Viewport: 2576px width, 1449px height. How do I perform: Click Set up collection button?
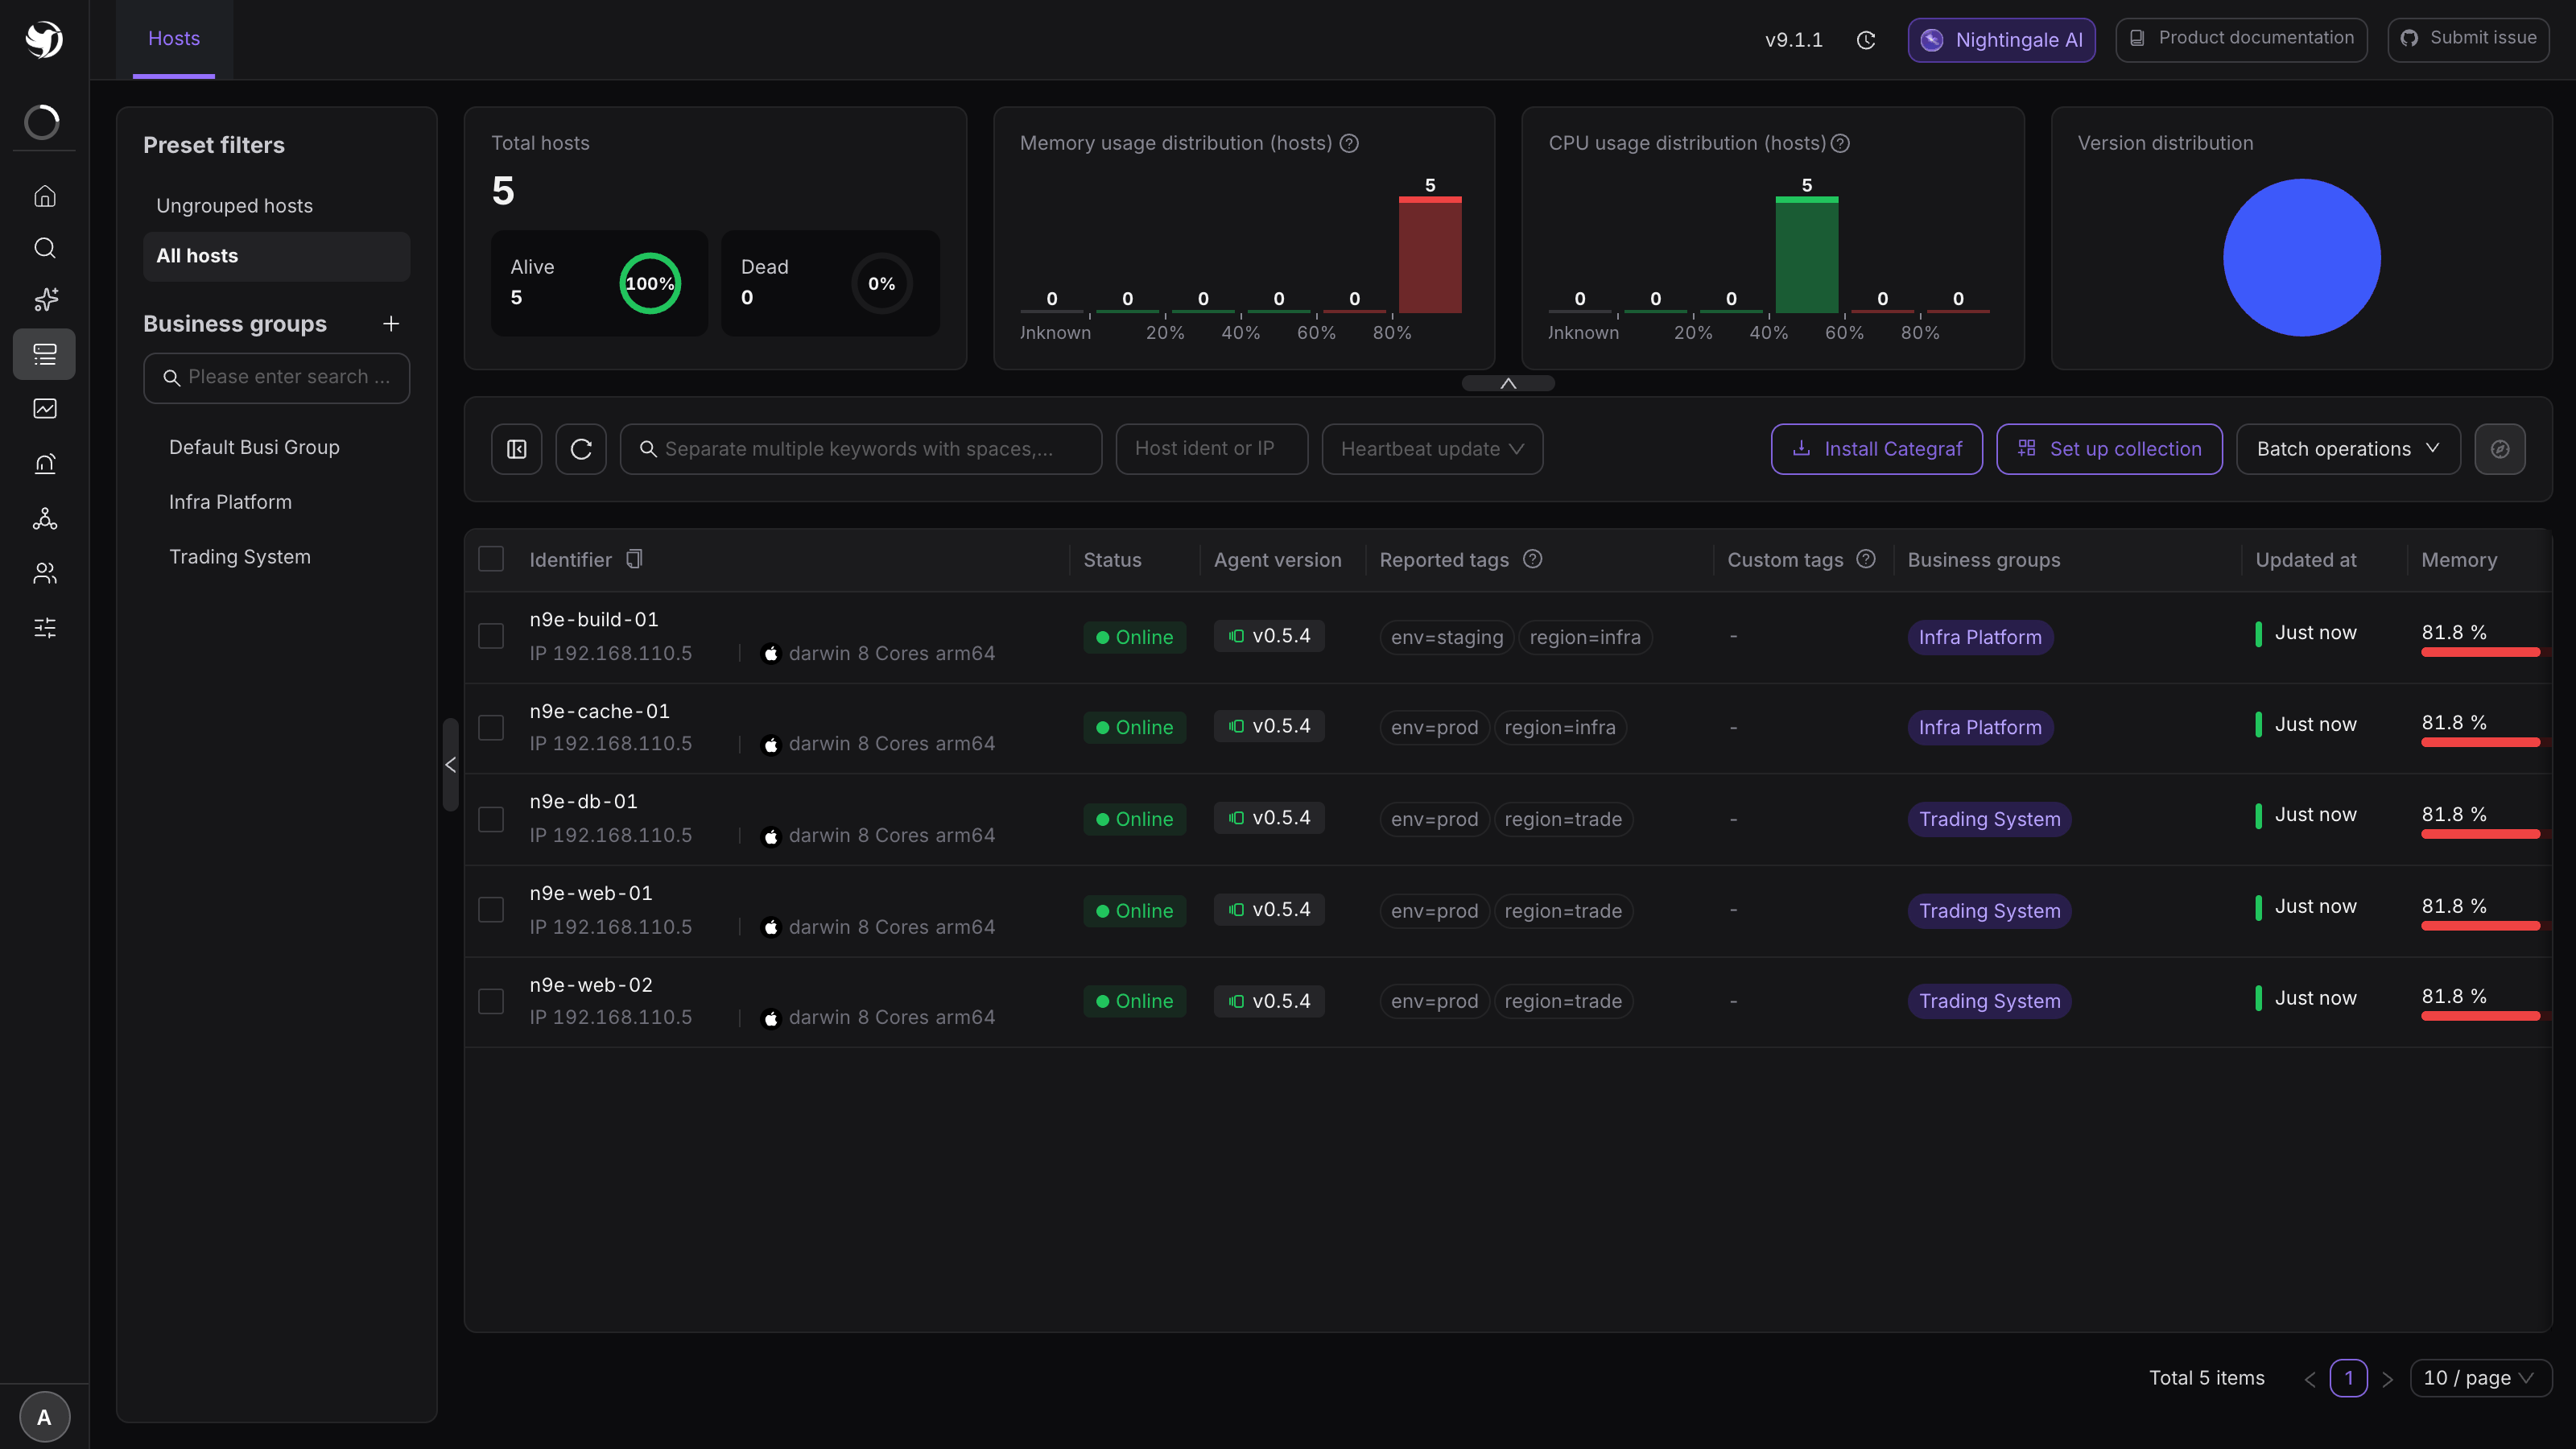(x=2109, y=449)
